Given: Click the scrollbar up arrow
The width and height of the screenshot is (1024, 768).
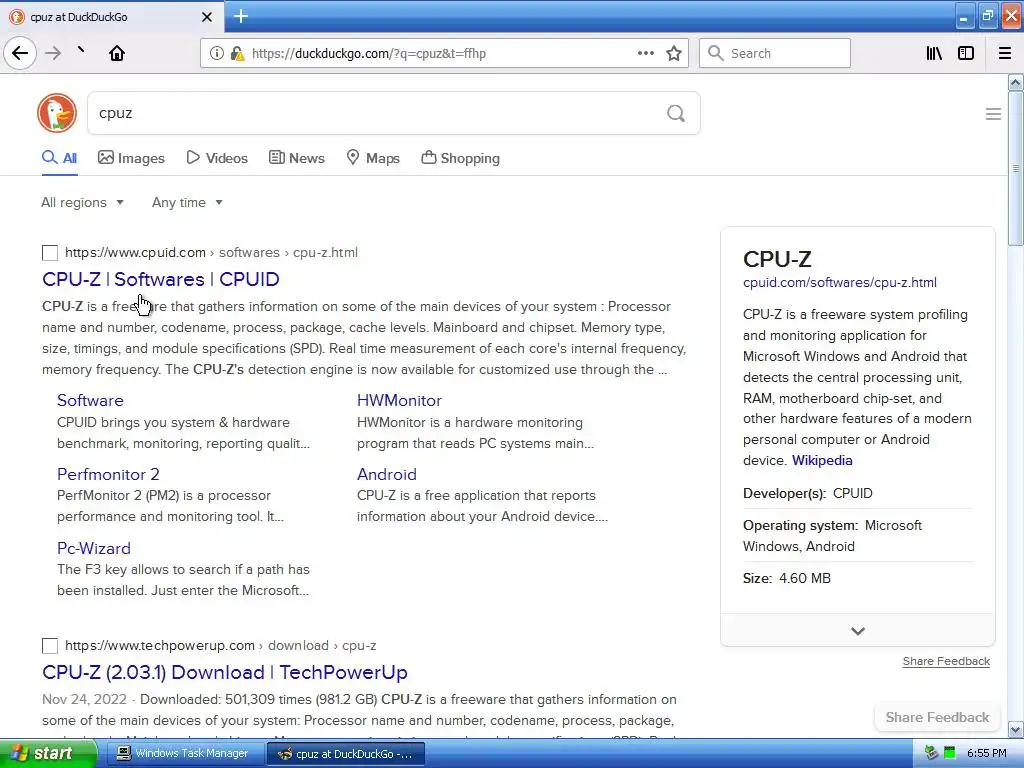Looking at the screenshot, I should [x=1015, y=82].
